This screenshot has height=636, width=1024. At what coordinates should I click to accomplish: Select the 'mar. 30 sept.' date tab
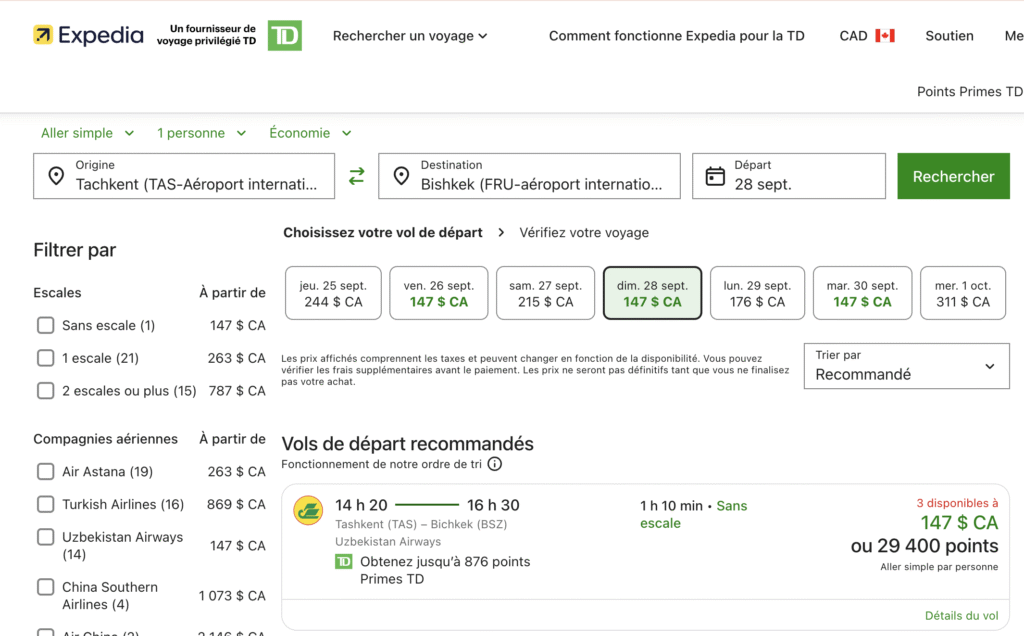pos(862,292)
